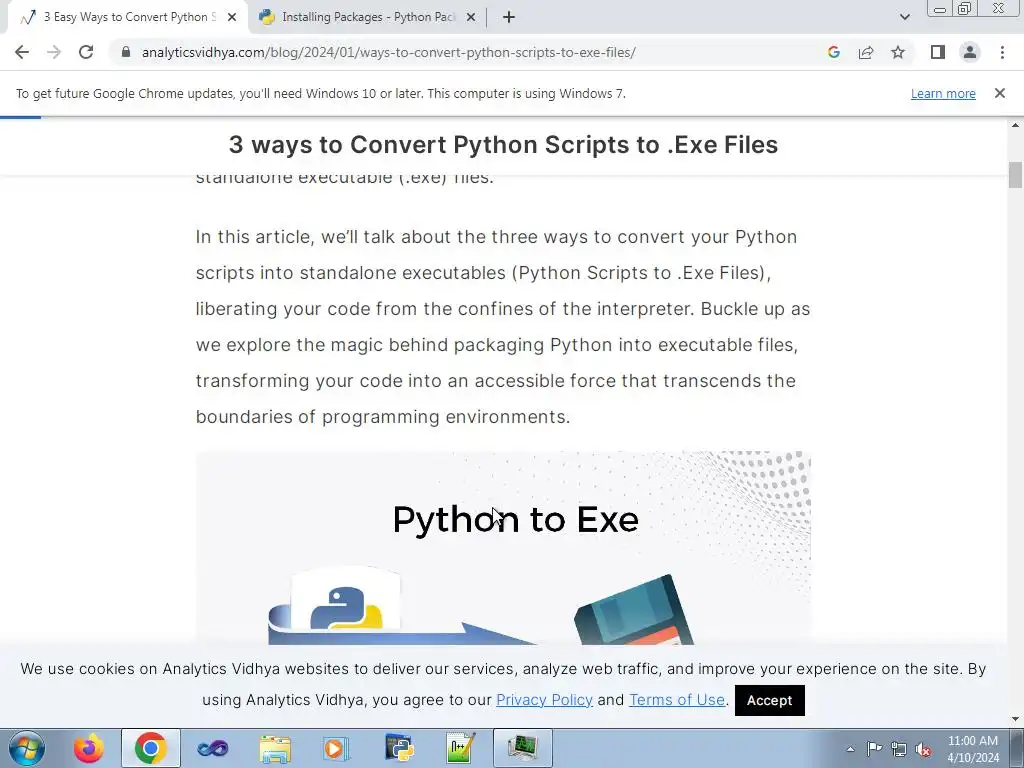
Task: Click the vertical scrollbar thumb
Action: click(1015, 174)
